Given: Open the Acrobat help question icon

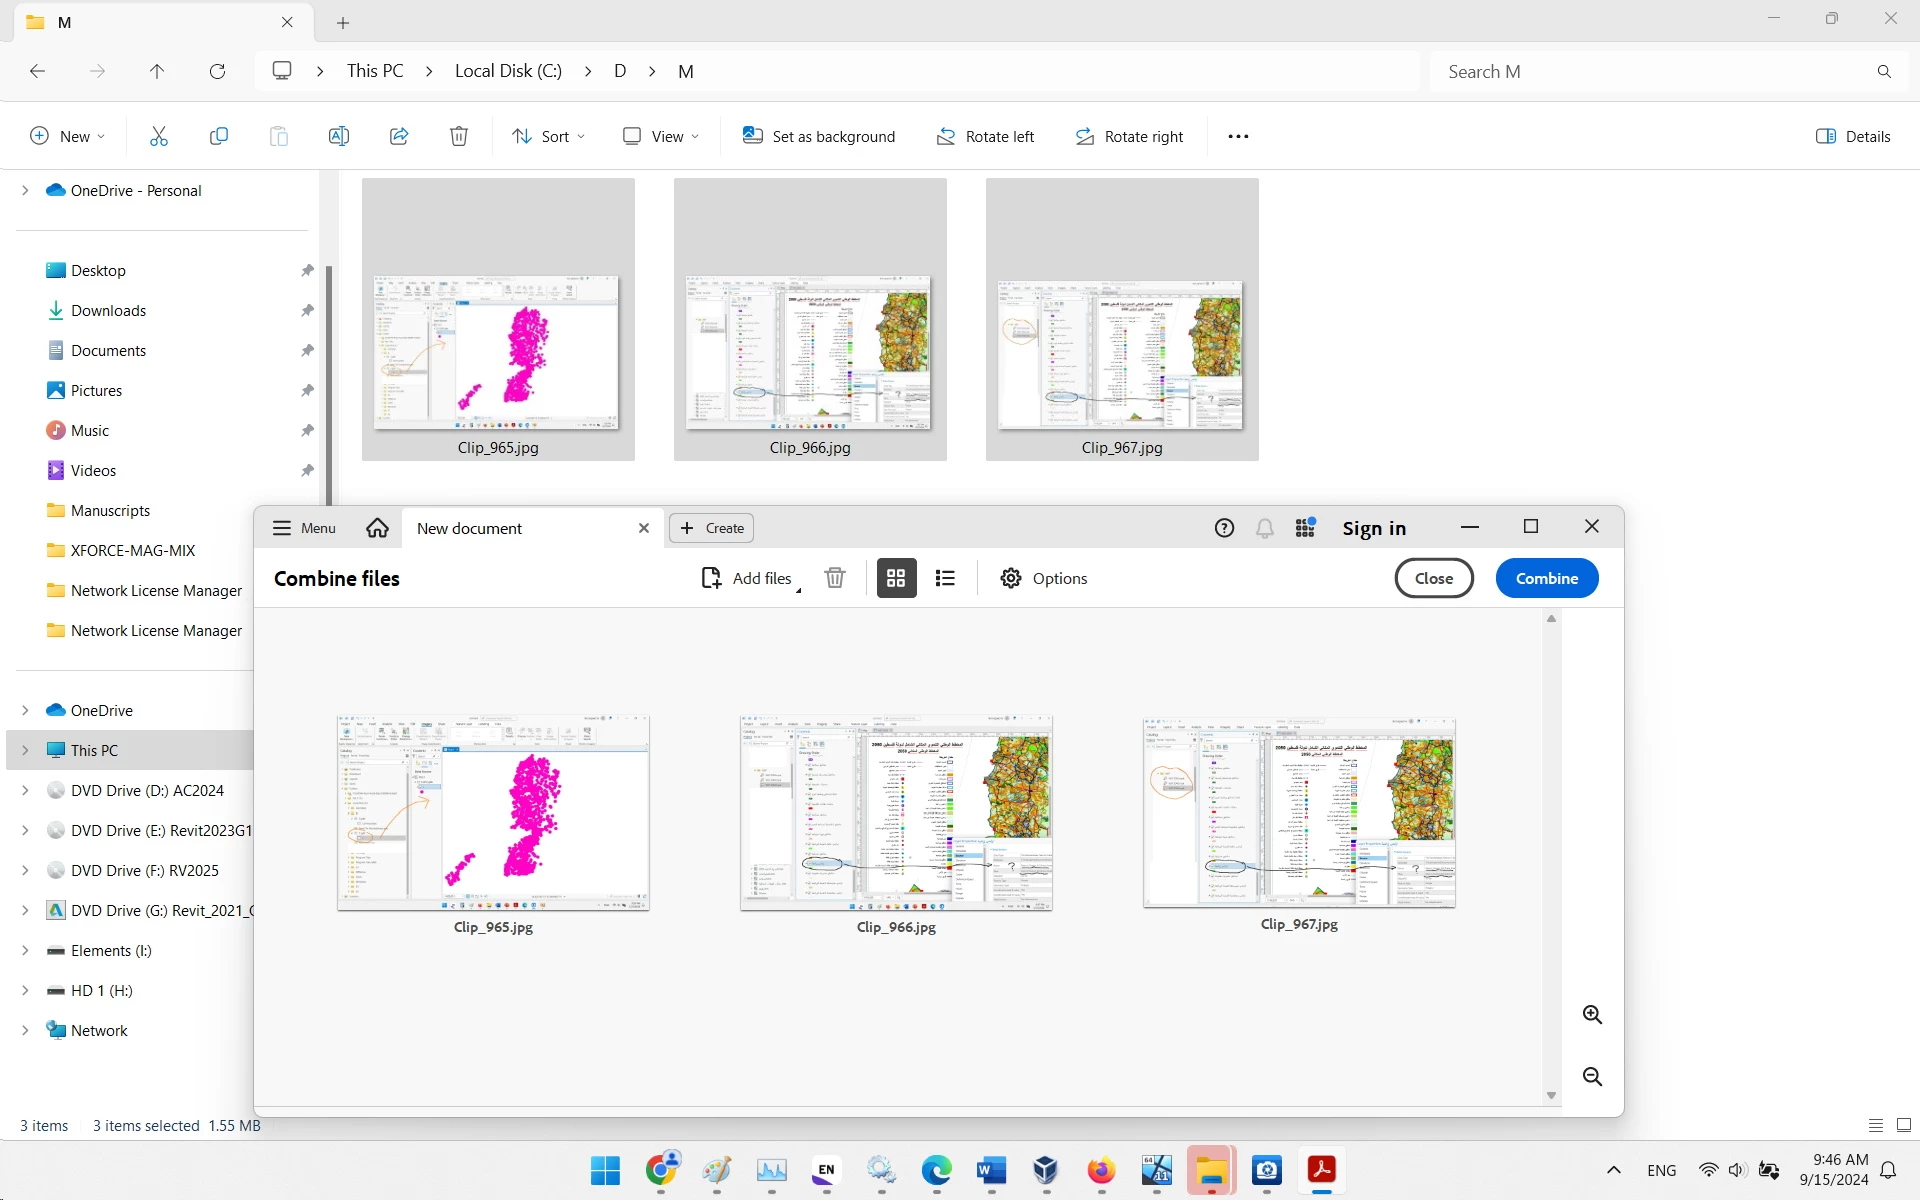Looking at the screenshot, I should point(1224,528).
